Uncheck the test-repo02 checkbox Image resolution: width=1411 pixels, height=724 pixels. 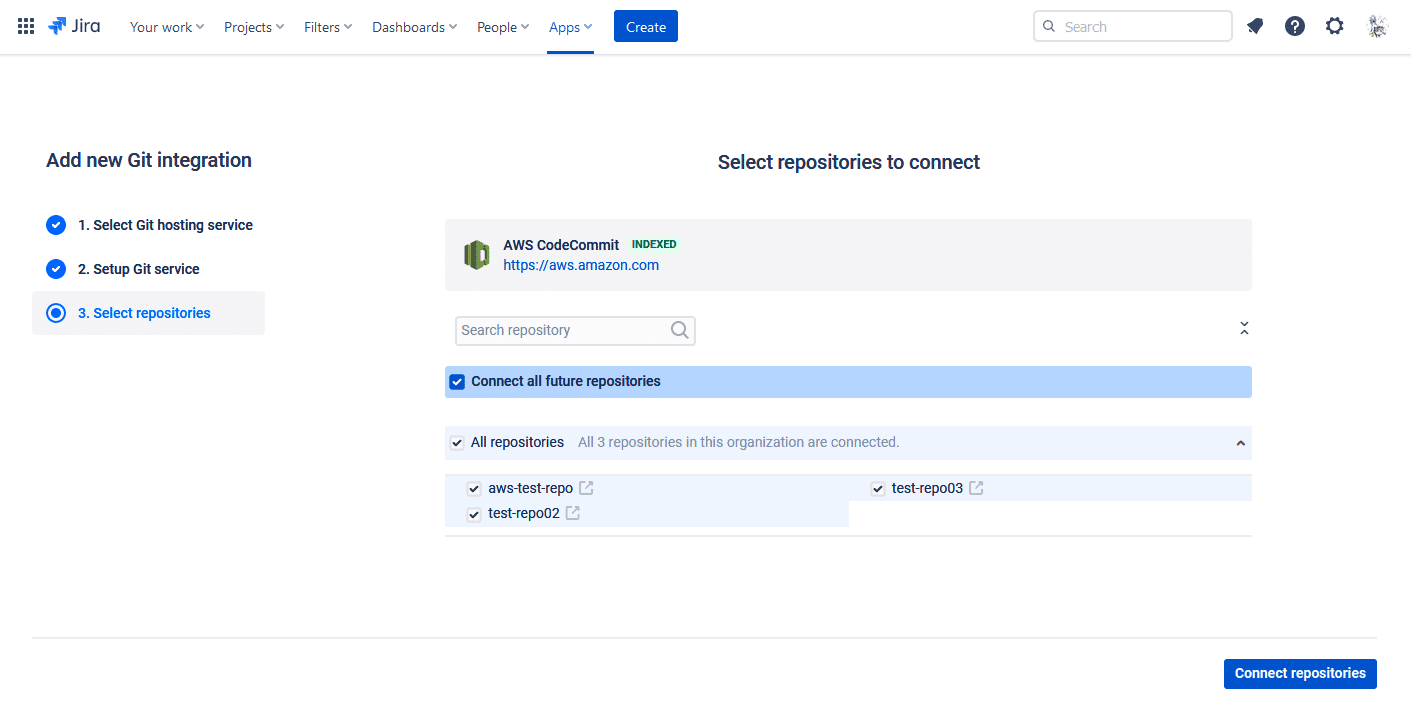474,514
